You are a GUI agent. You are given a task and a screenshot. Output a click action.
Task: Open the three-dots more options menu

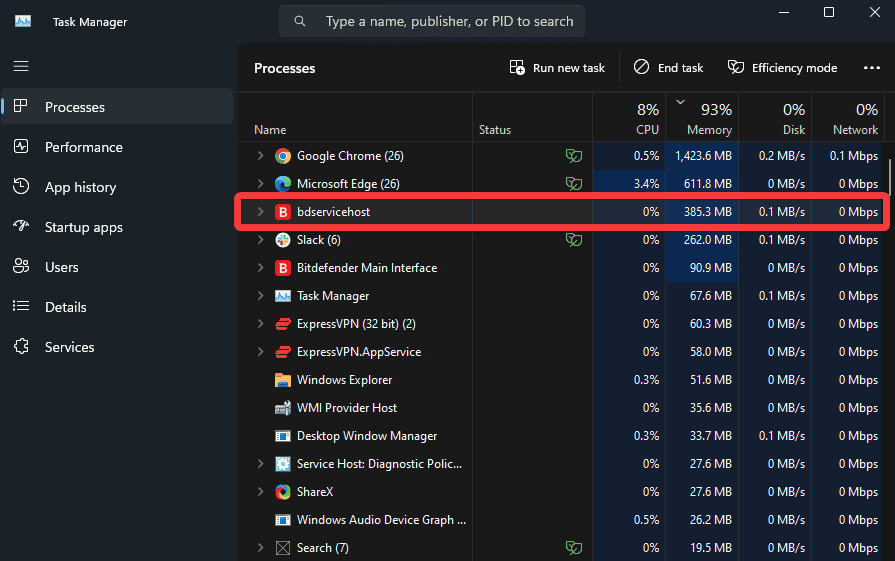click(872, 68)
